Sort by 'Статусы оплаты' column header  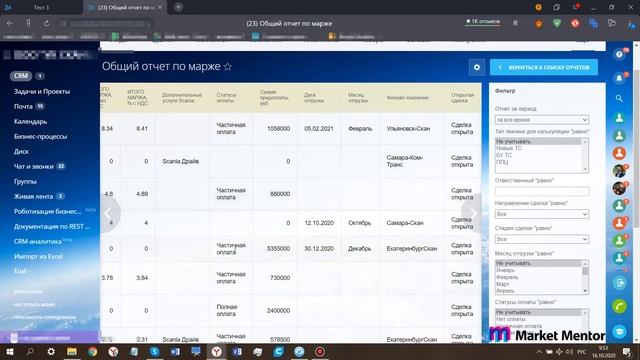click(x=226, y=98)
